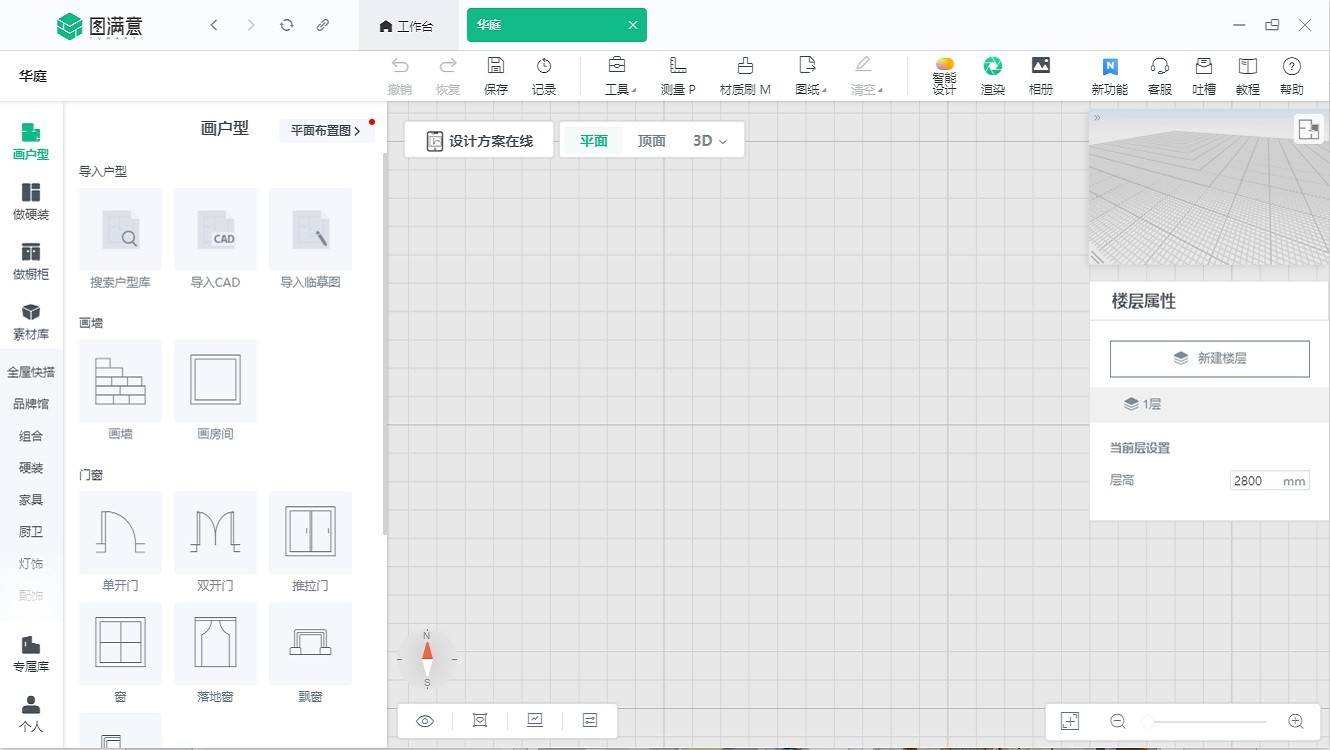
Task: Open 做橱柜 in left sidebar
Action: click(x=31, y=261)
